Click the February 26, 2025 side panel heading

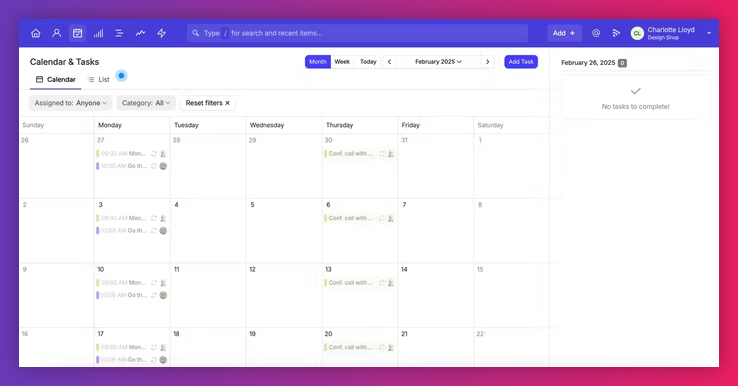(x=588, y=63)
